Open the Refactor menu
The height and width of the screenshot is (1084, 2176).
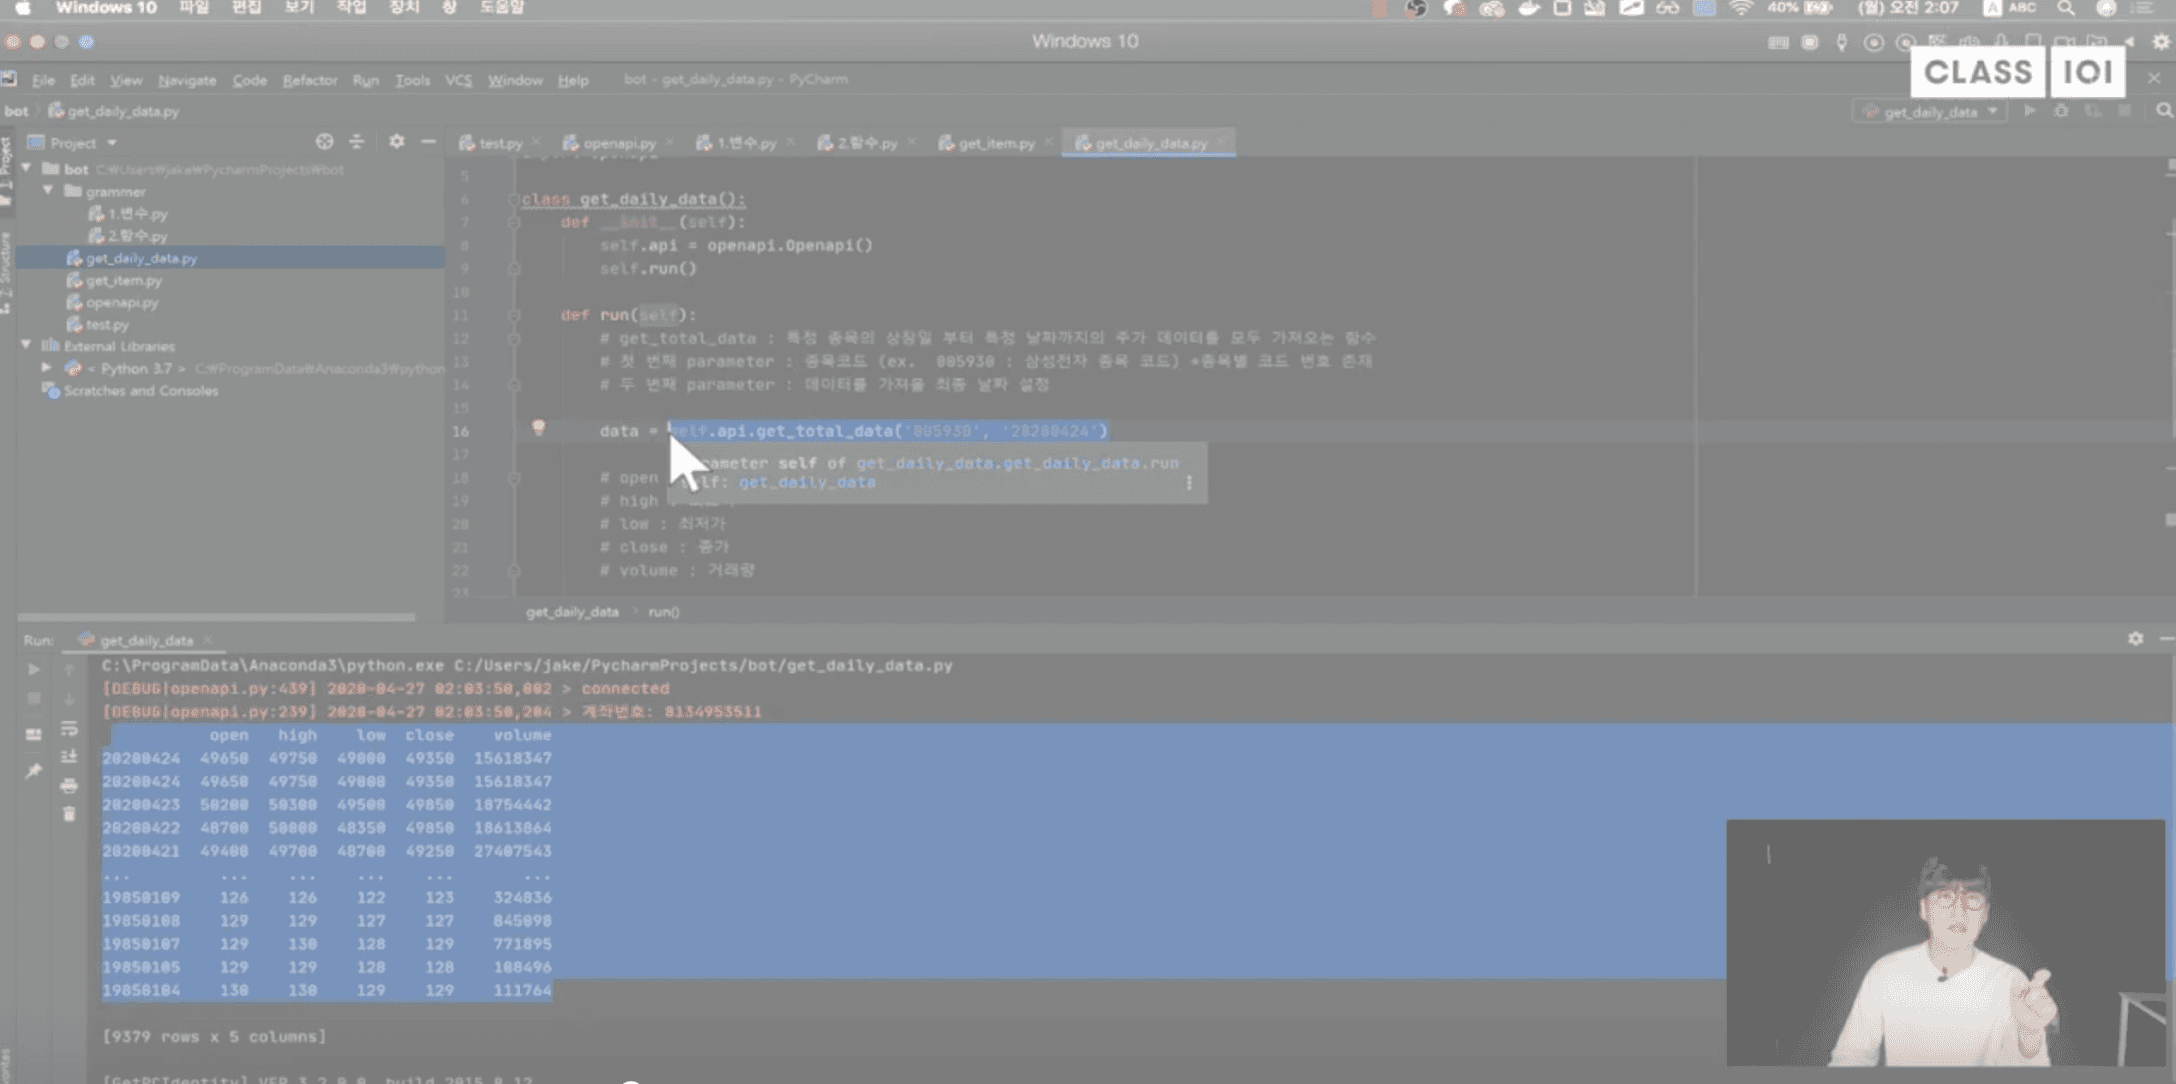[x=309, y=80]
